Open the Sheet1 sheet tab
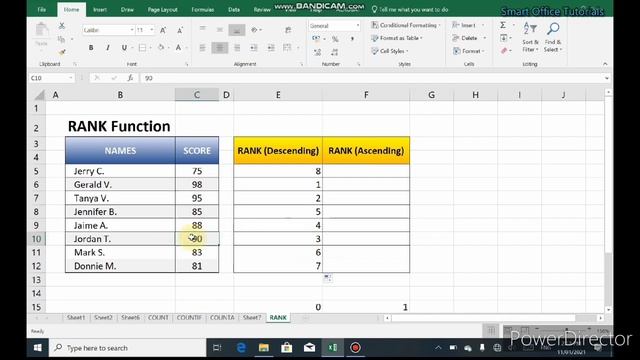Image resolution: width=640 pixels, height=360 pixels. [x=76, y=318]
